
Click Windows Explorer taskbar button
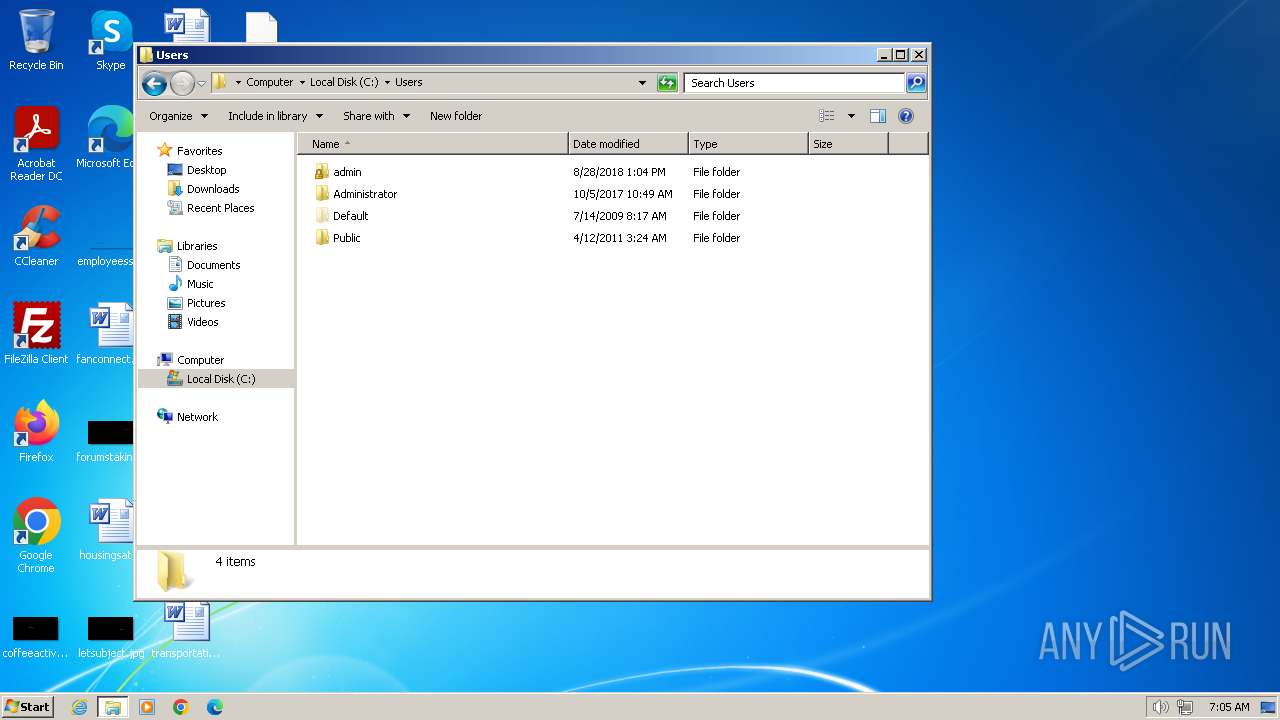(x=113, y=707)
